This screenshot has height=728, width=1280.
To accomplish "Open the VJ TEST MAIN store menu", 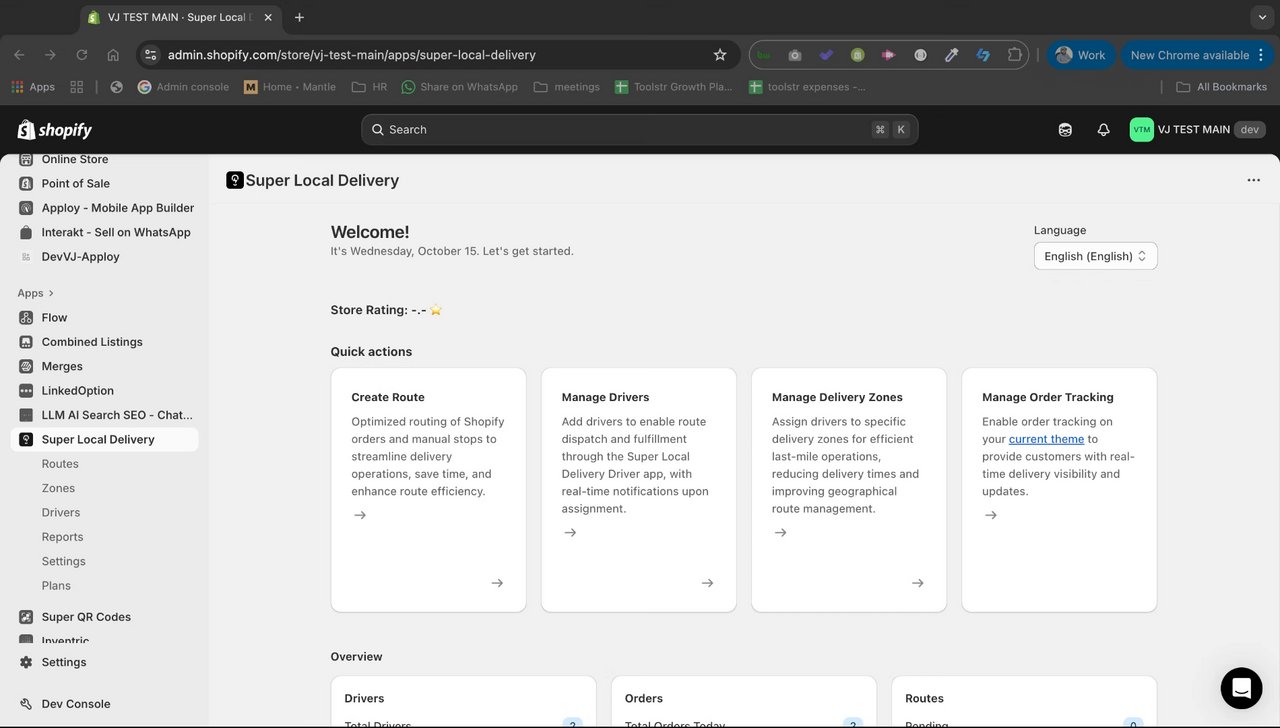I will pos(1197,130).
